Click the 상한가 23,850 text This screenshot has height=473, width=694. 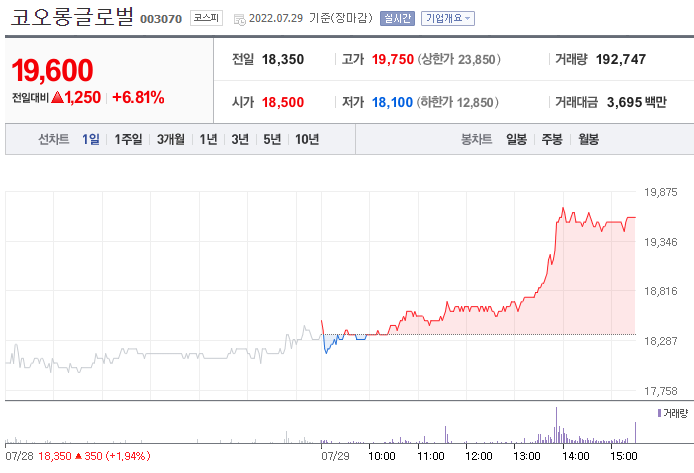point(459,59)
